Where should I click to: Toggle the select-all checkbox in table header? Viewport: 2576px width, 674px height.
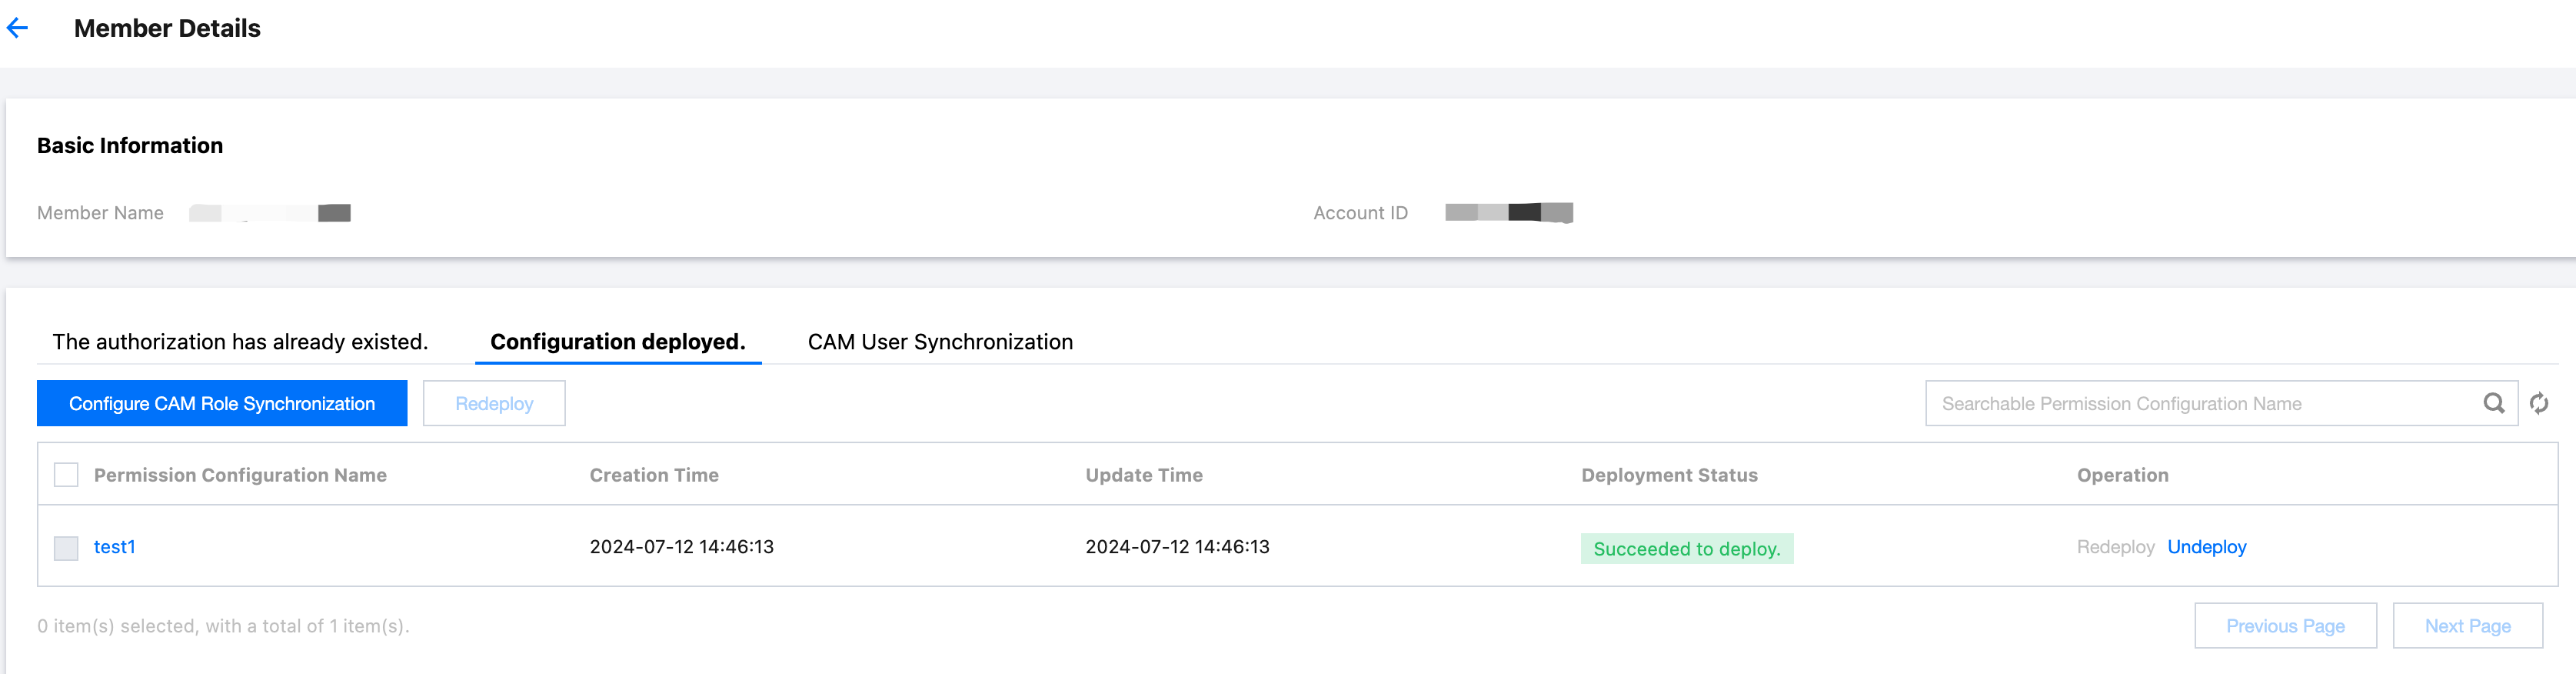pos(66,475)
